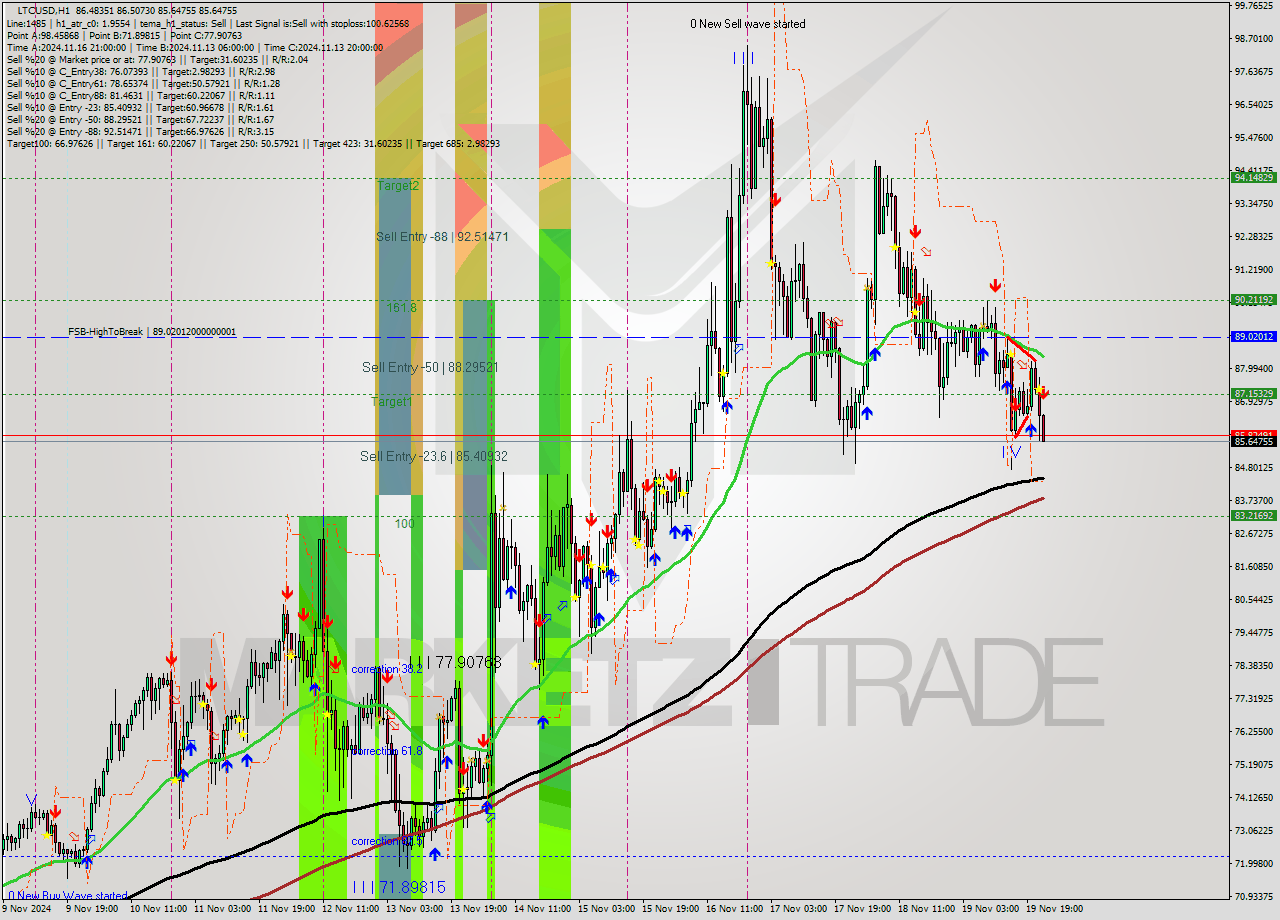
Task: Click the green 87.15329 price tag
Action: [1254, 394]
